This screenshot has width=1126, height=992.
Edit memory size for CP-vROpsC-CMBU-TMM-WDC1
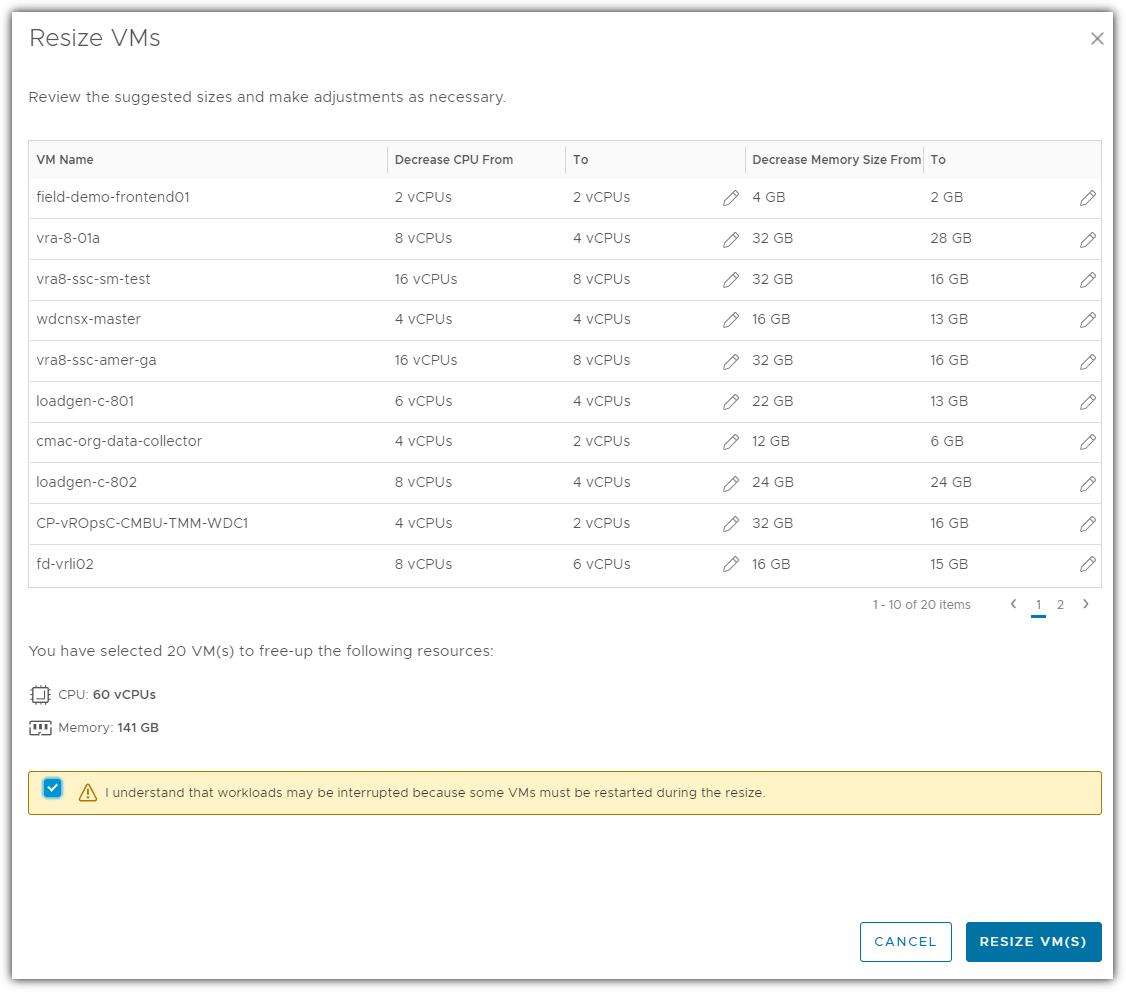click(1088, 524)
